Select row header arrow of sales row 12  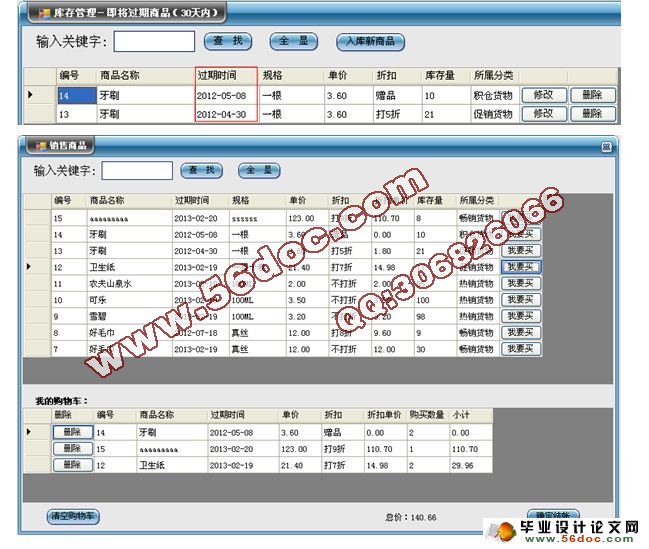coord(37,267)
